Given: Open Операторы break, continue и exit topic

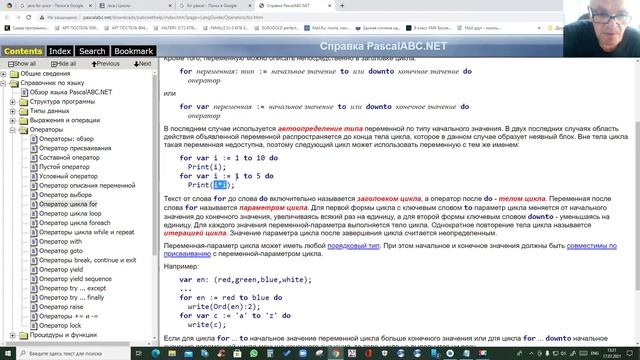Looking at the screenshot, I should coord(87,260).
